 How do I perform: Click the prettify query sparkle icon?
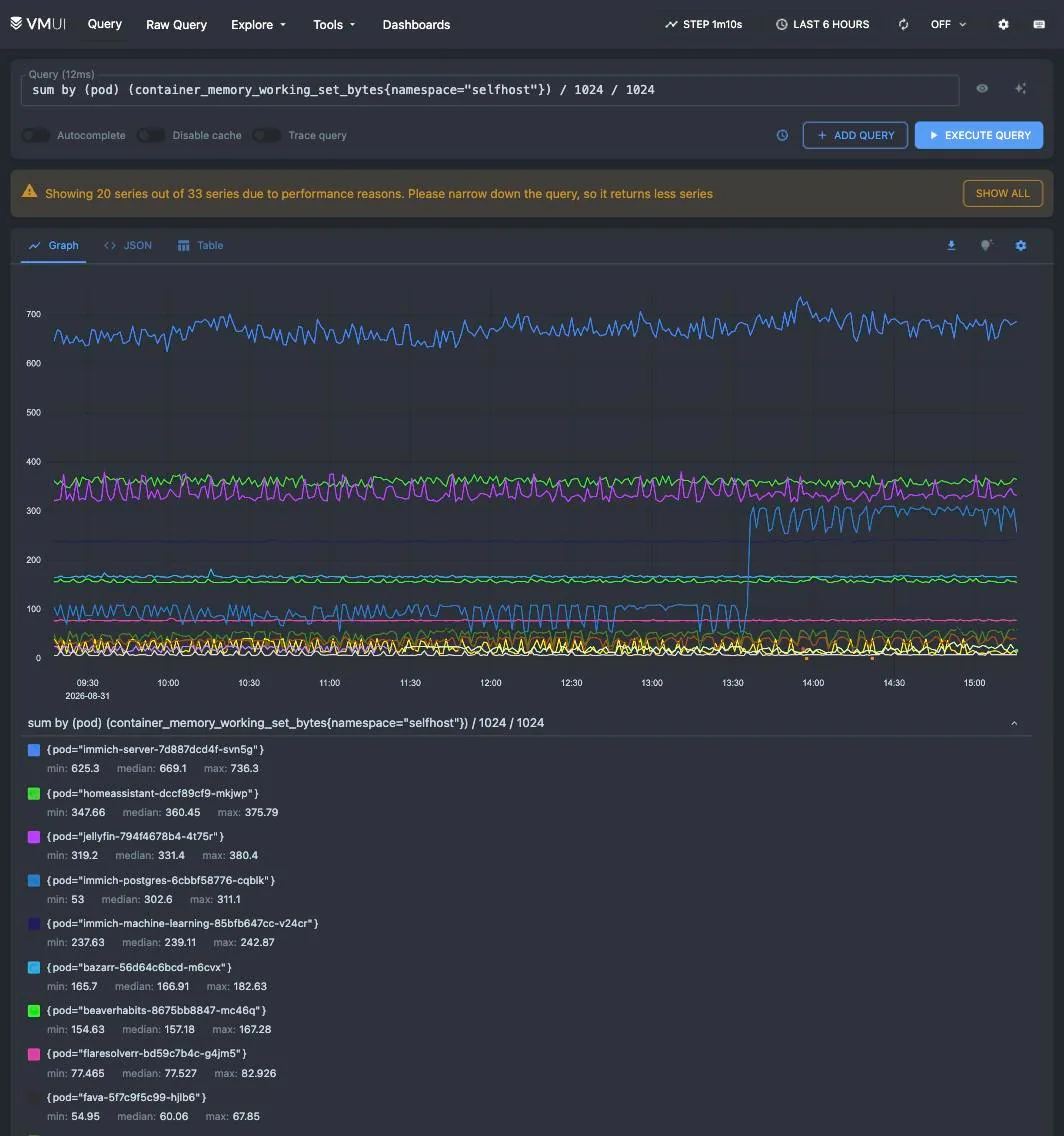tap(1021, 88)
